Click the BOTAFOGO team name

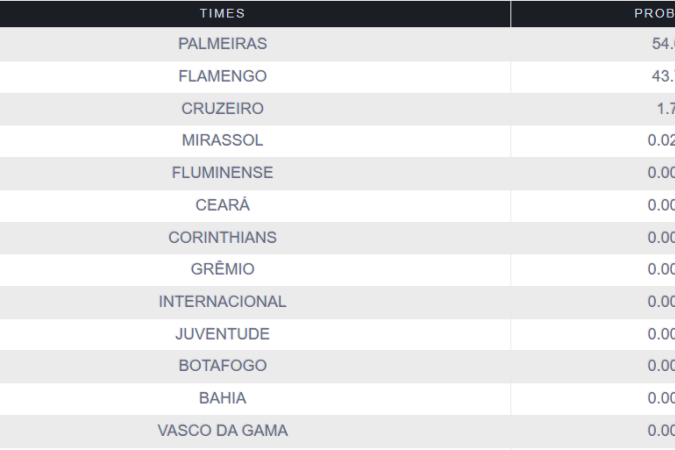coord(222,366)
